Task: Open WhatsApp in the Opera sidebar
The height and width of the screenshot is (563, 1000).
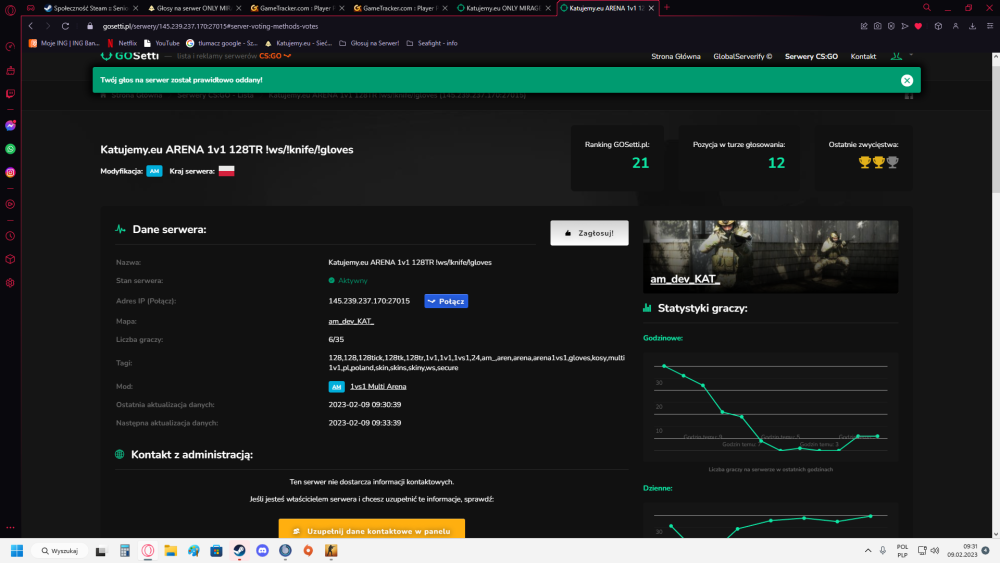Action: coord(10,149)
